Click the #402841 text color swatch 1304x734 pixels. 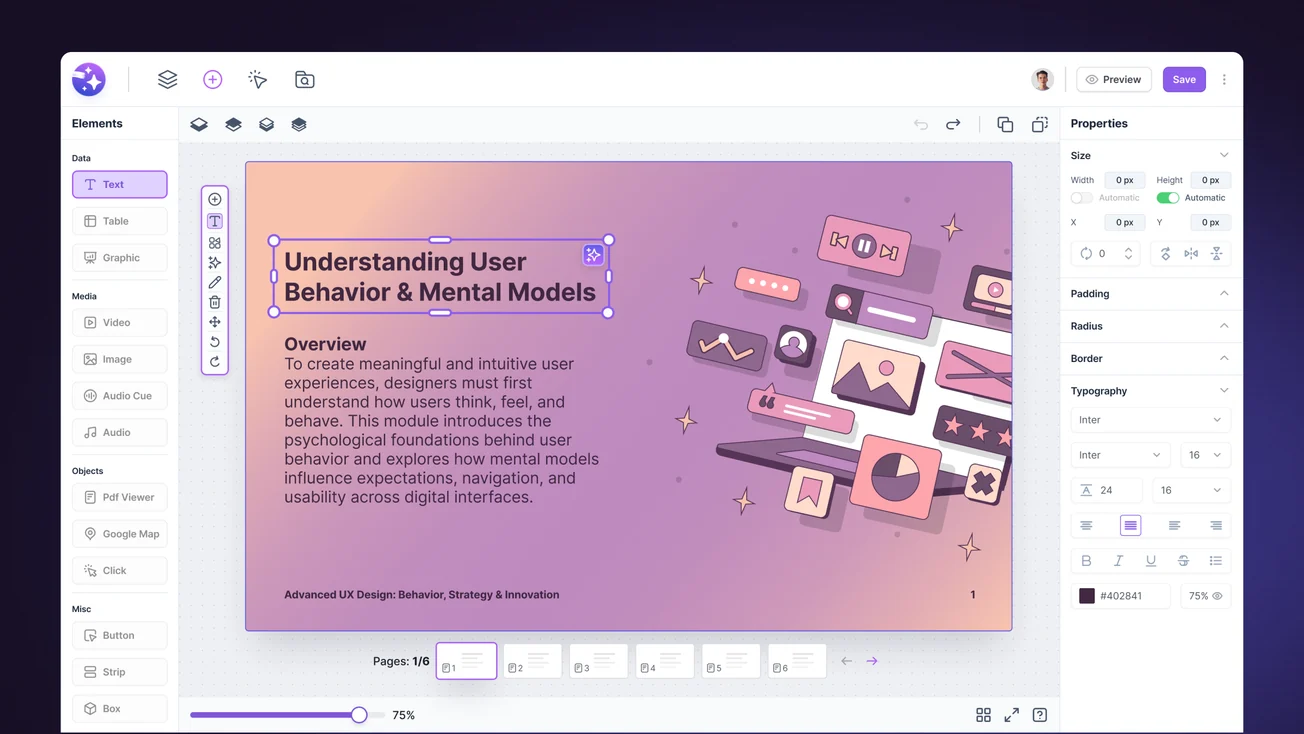(x=1087, y=596)
